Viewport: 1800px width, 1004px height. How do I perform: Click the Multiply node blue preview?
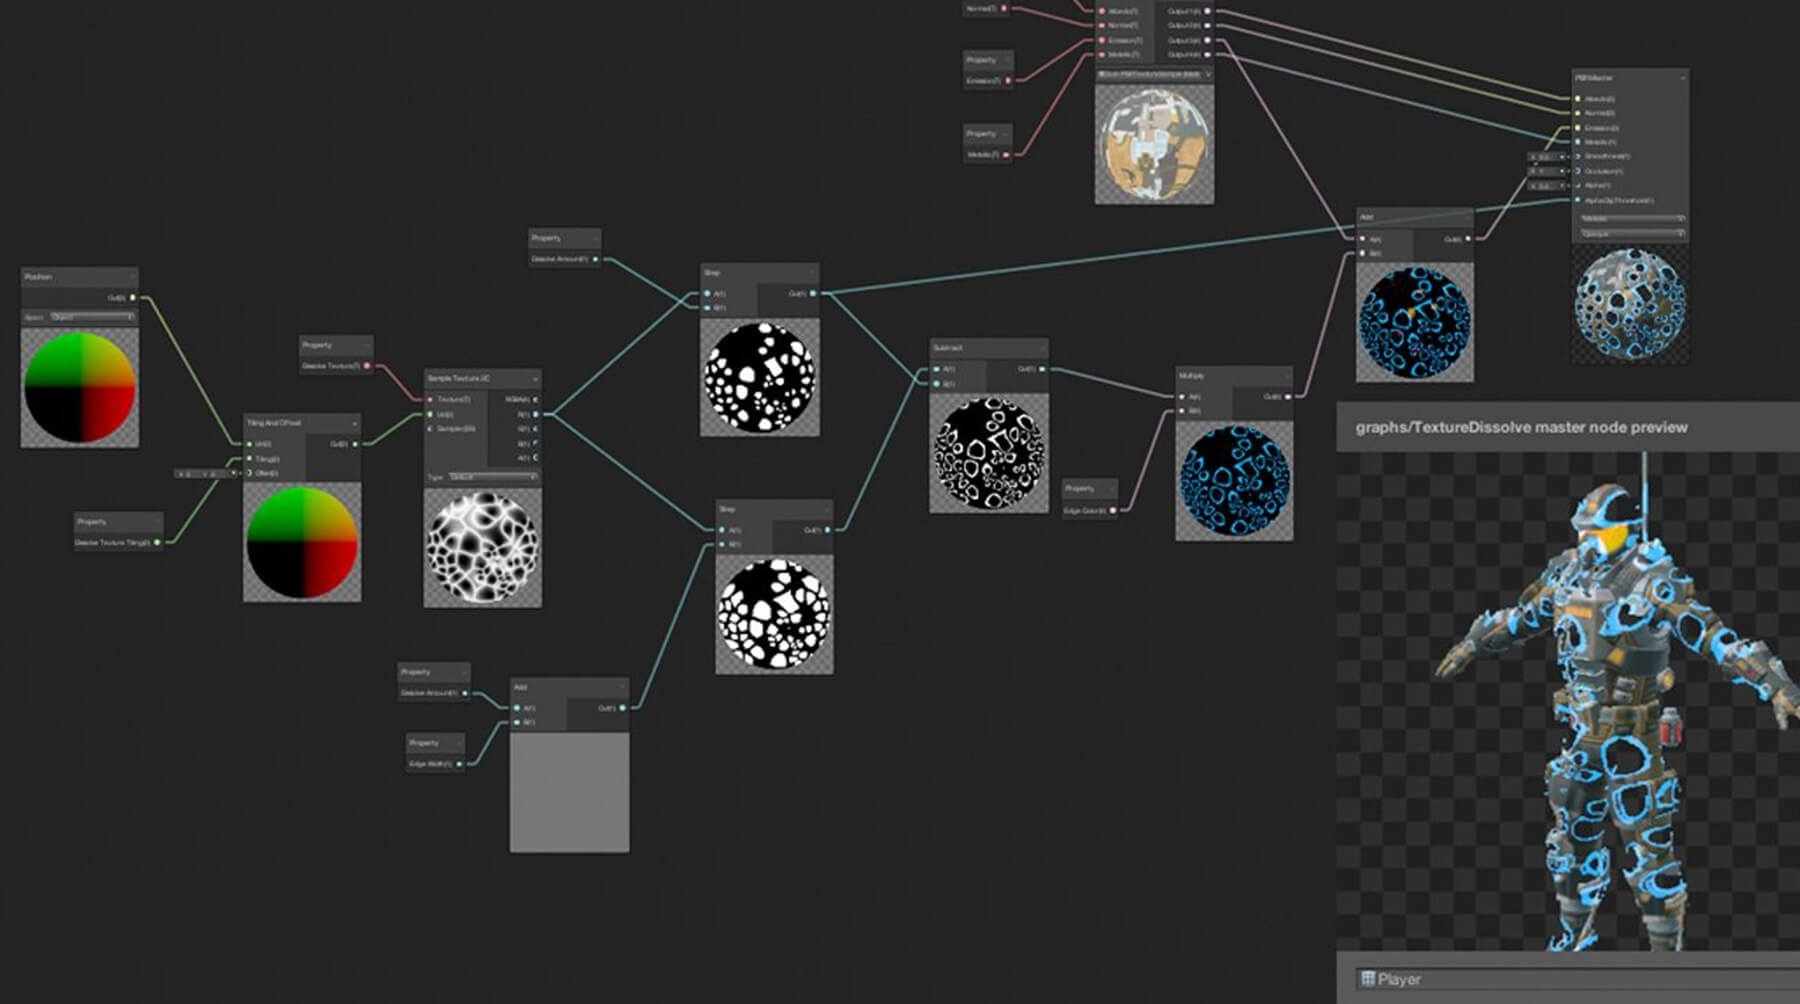(1234, 481)
